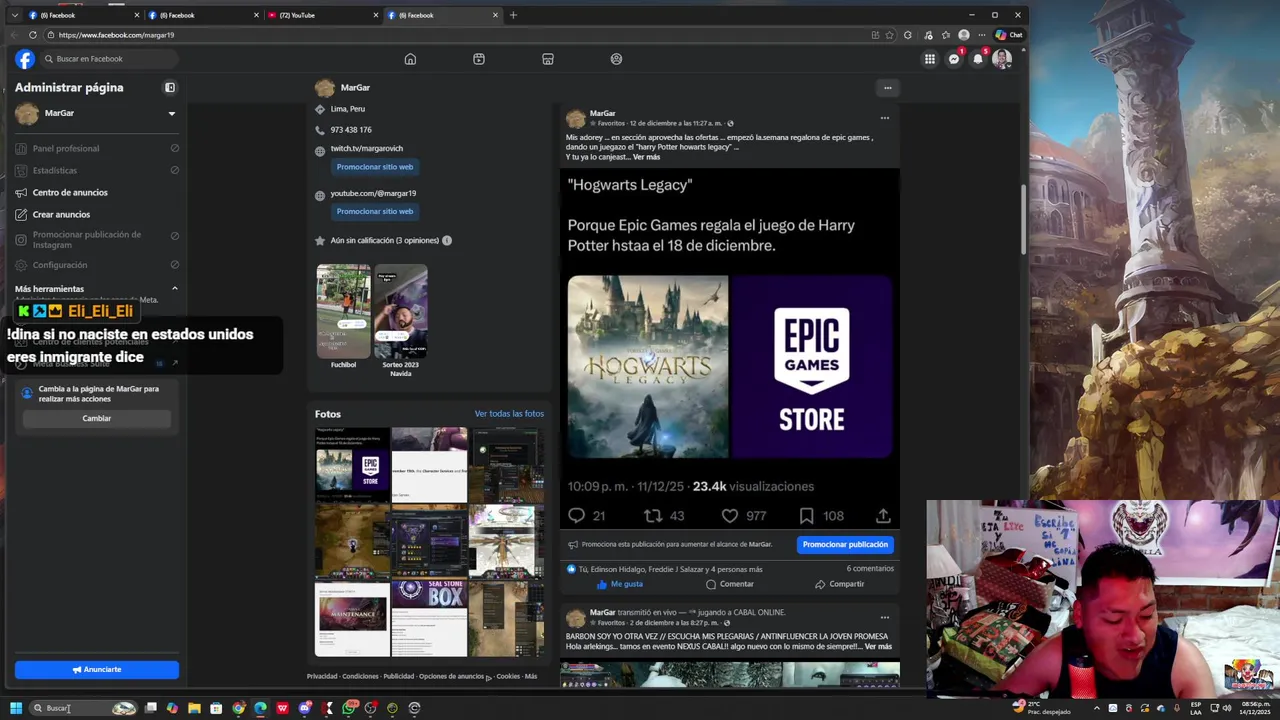Click the taskbar Buscar search box

(x=83, y=708)
